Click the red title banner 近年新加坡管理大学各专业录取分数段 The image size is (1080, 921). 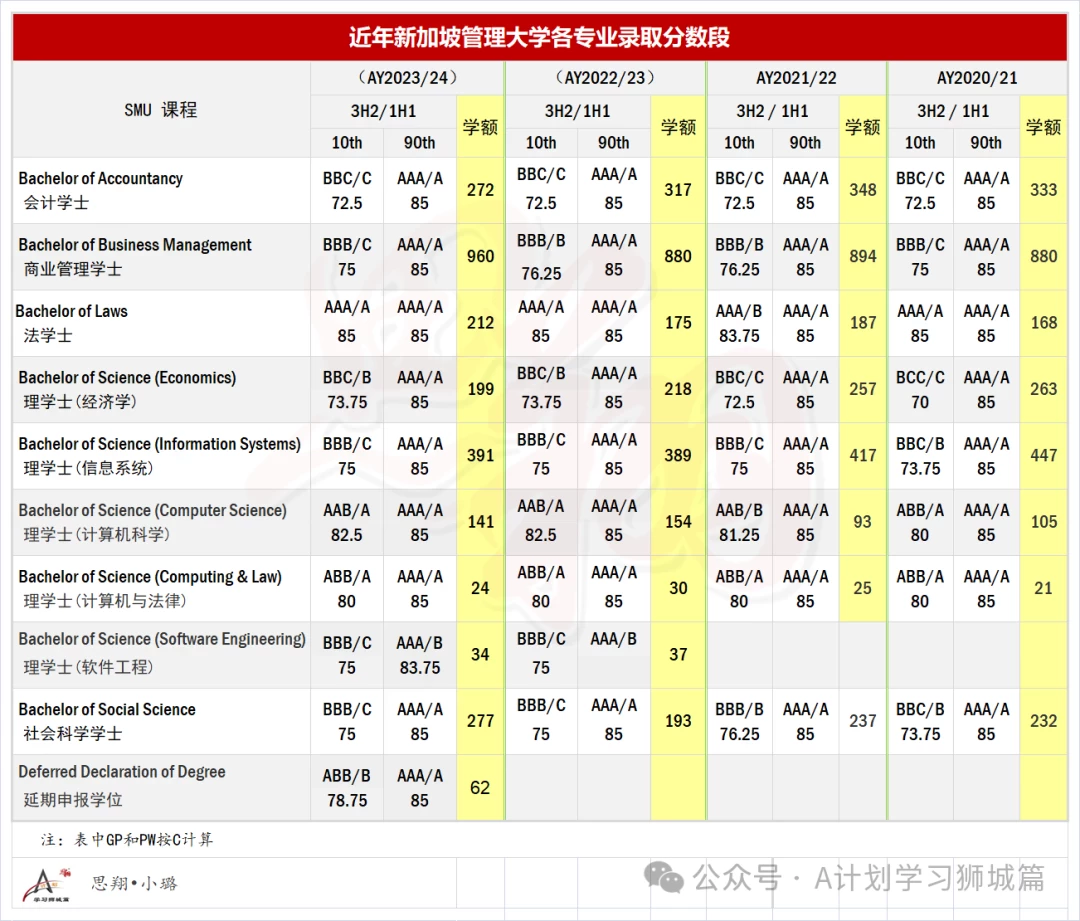point(539,37)
